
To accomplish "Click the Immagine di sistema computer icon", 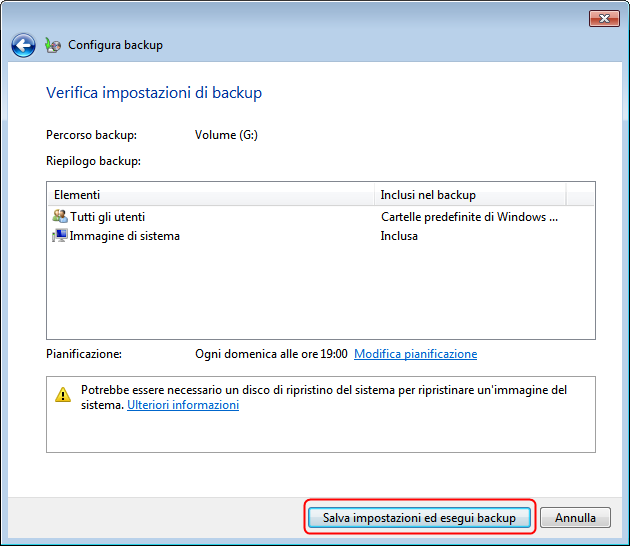I will coord(59,236).
